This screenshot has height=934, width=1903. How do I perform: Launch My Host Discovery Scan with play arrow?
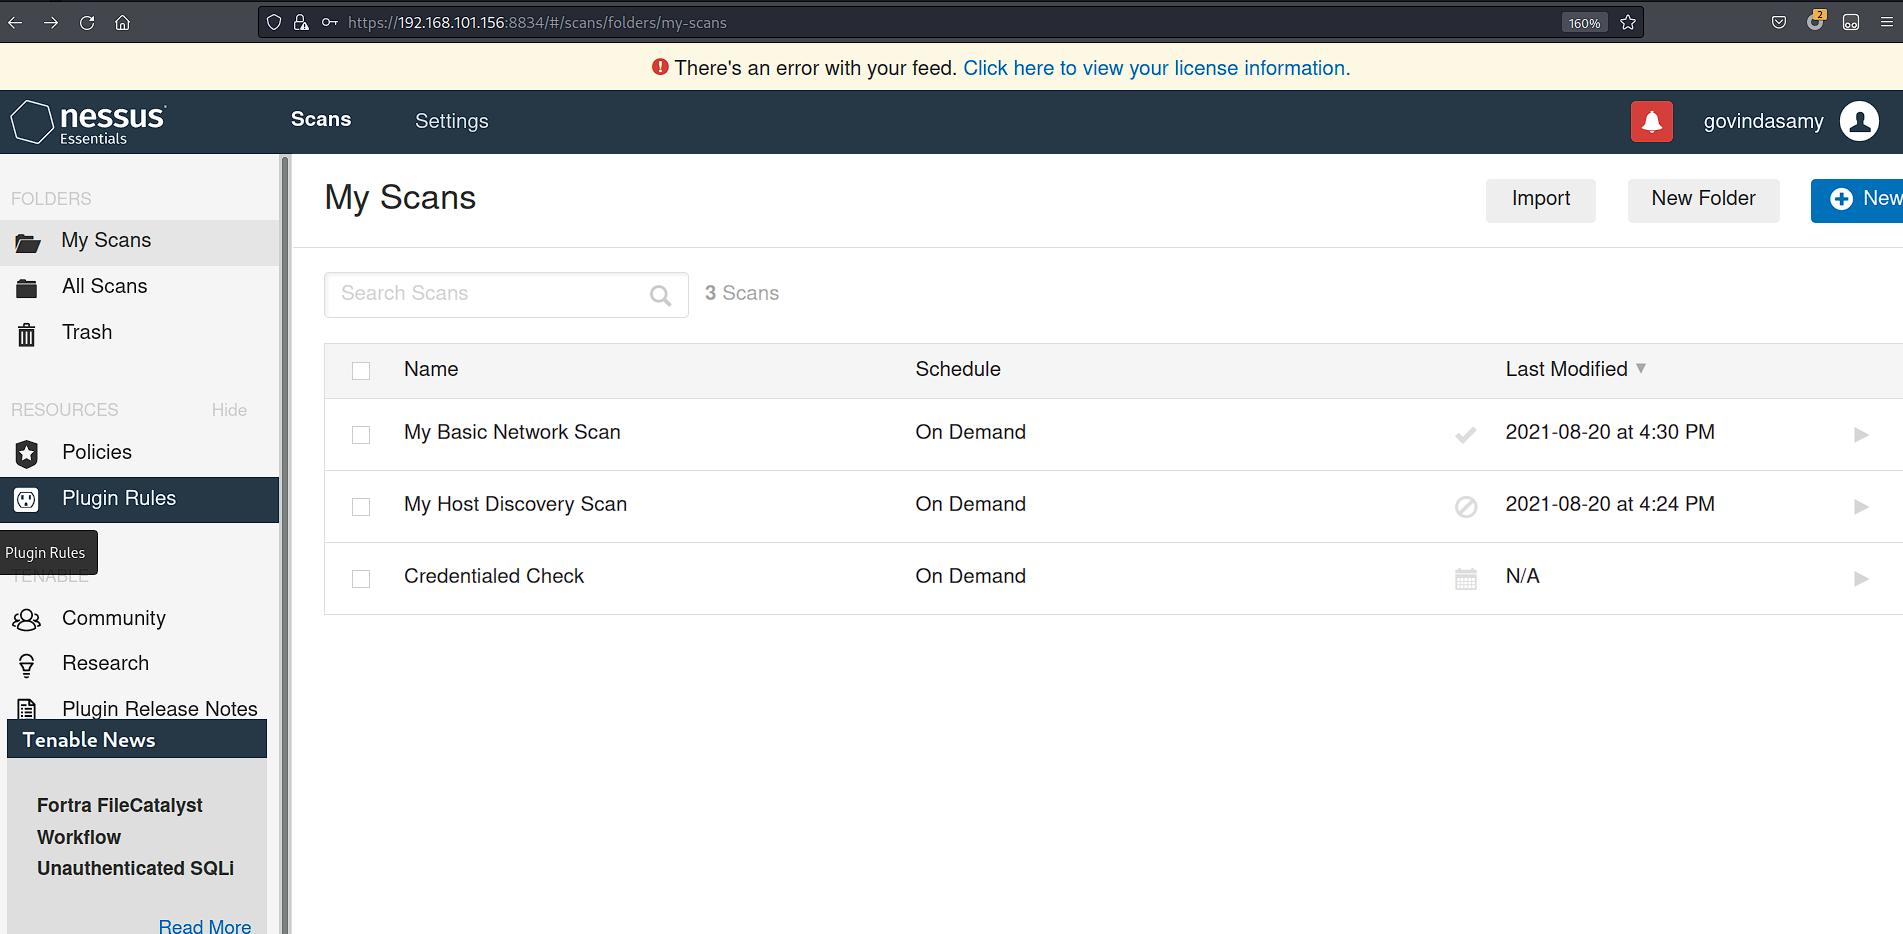click(1861, 507)
